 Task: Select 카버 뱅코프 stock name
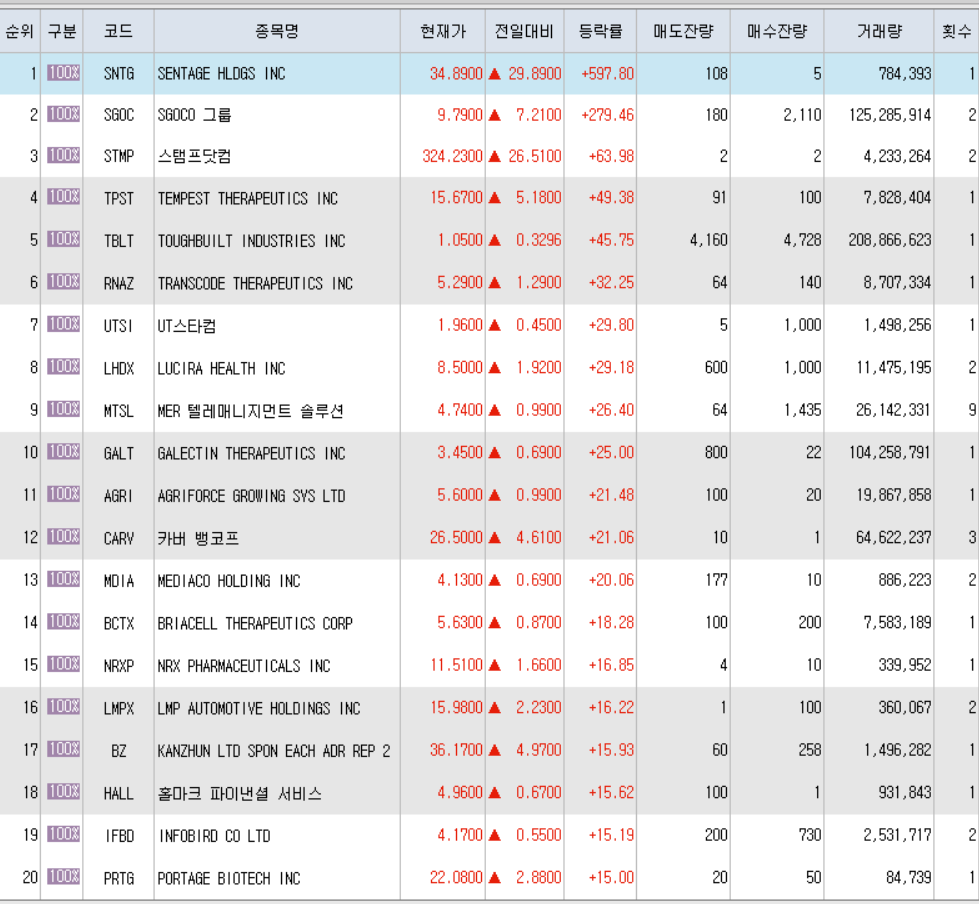pos(198,538)
